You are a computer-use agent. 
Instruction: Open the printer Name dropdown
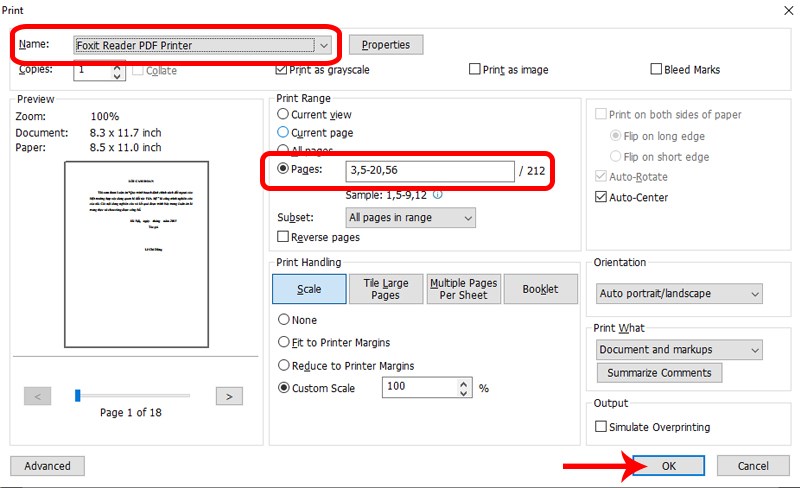(323, 45)
